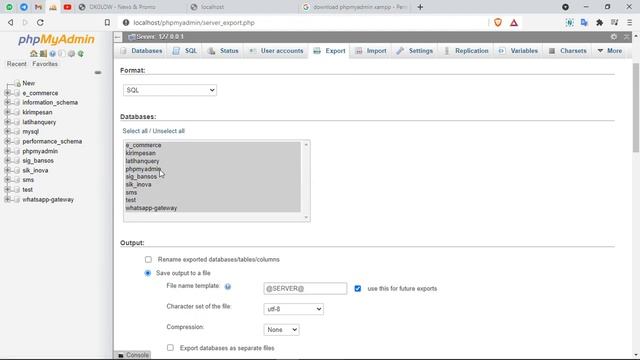Open the Variables tab
This screenshot has width=640, height=360.
(518, 51)
